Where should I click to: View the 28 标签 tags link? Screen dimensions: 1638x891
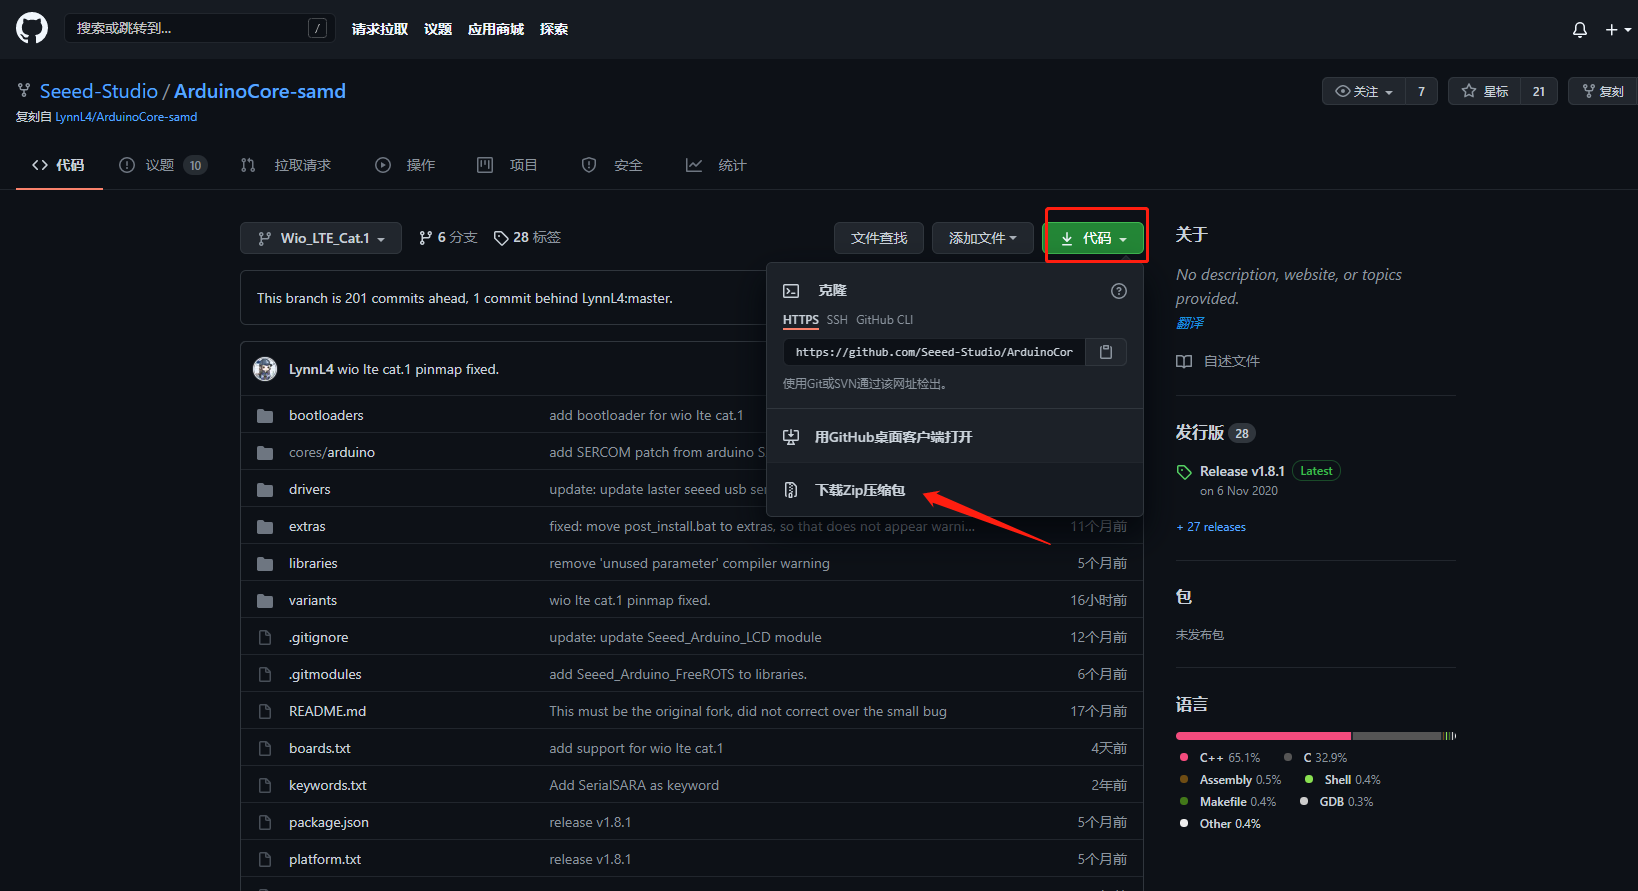pos(527,238)
